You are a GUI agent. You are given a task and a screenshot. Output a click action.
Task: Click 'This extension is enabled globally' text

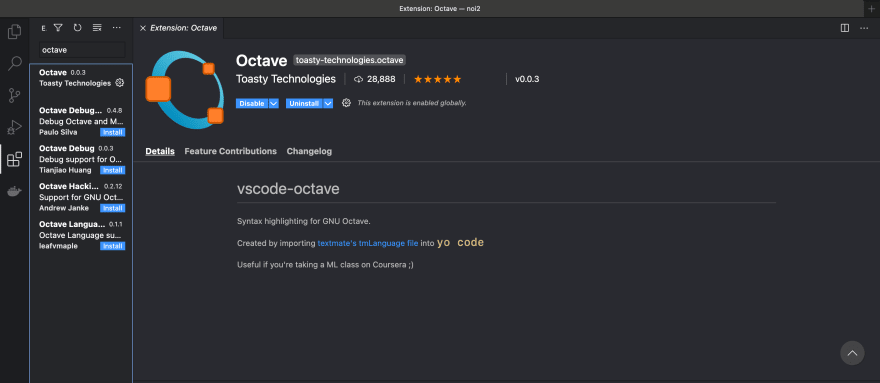(x=412, y=103)
